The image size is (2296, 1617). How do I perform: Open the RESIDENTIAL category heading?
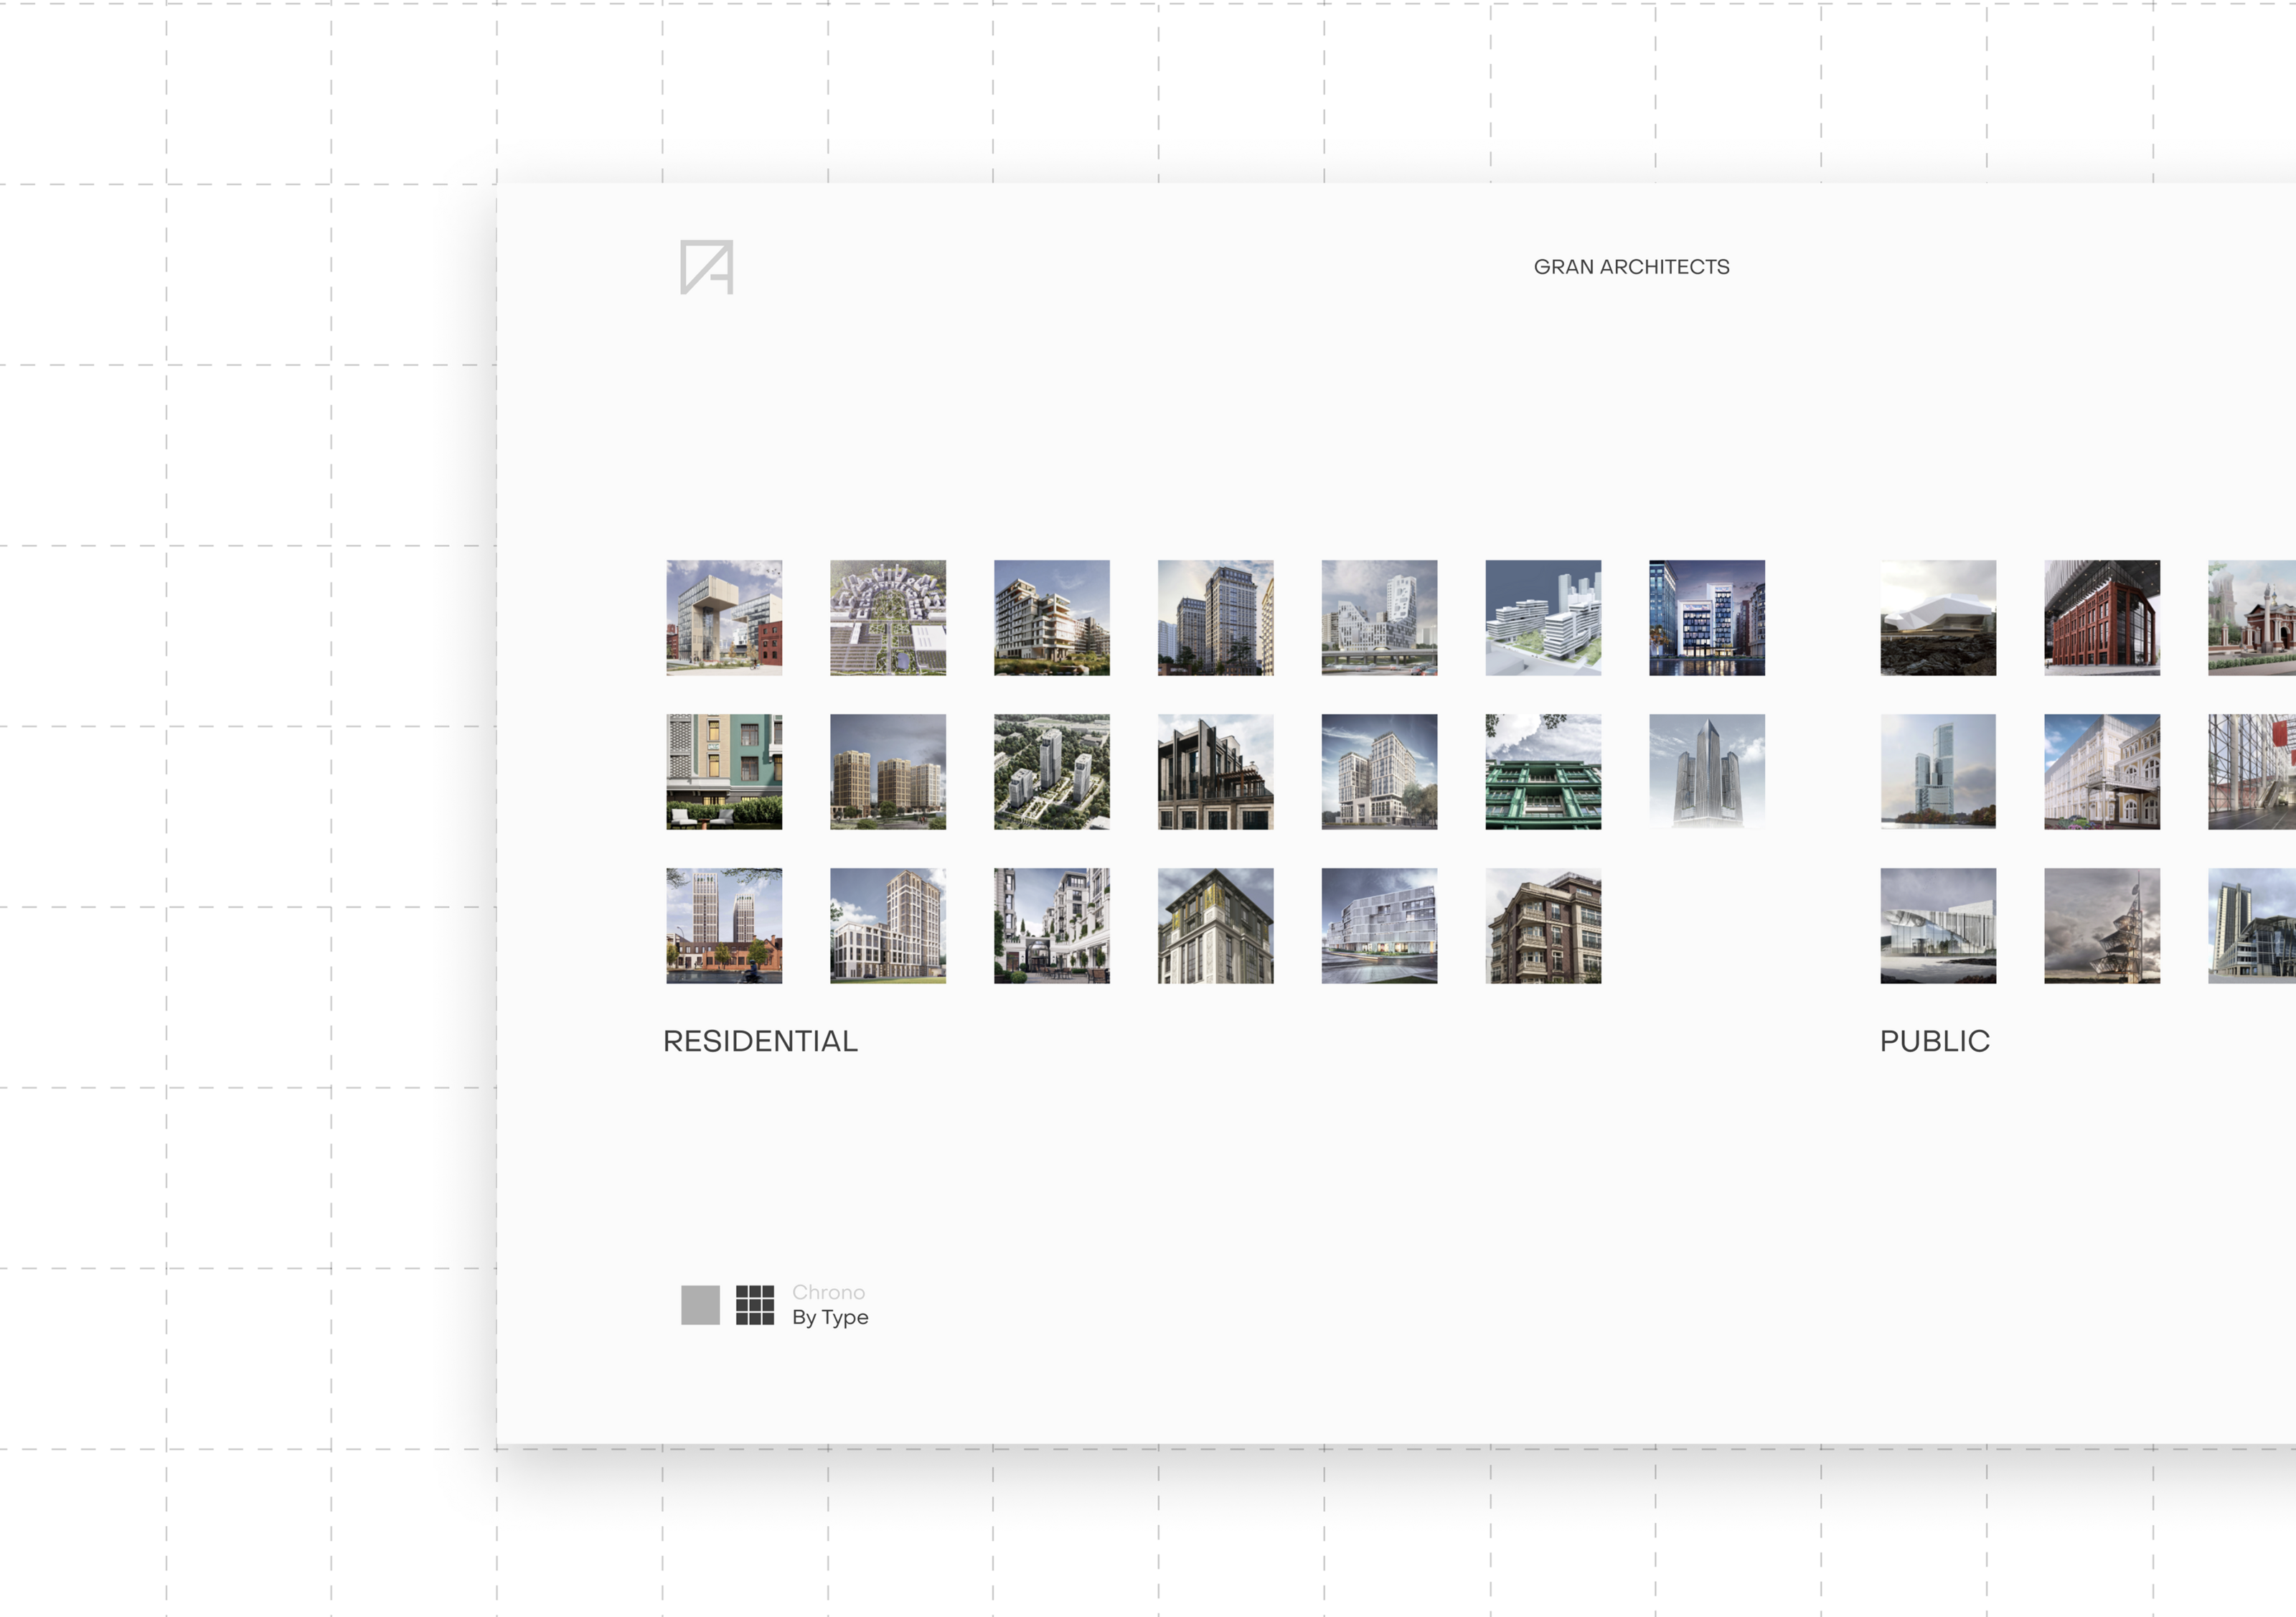click(x=760, y=1041)
